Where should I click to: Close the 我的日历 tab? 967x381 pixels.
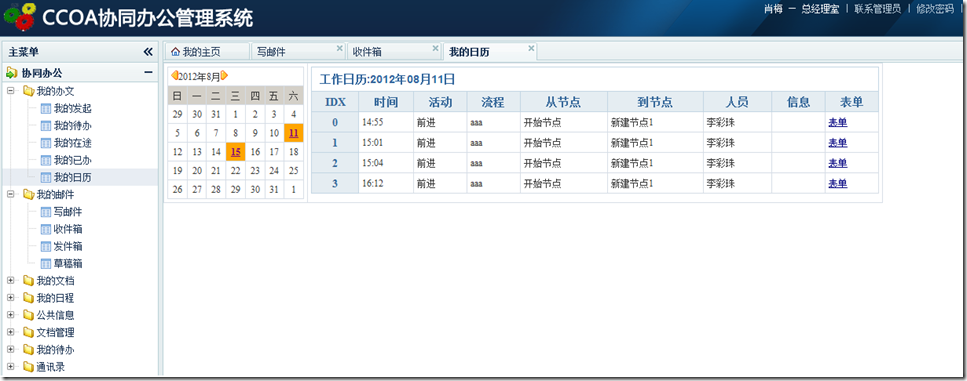click(x=531, y=48)
